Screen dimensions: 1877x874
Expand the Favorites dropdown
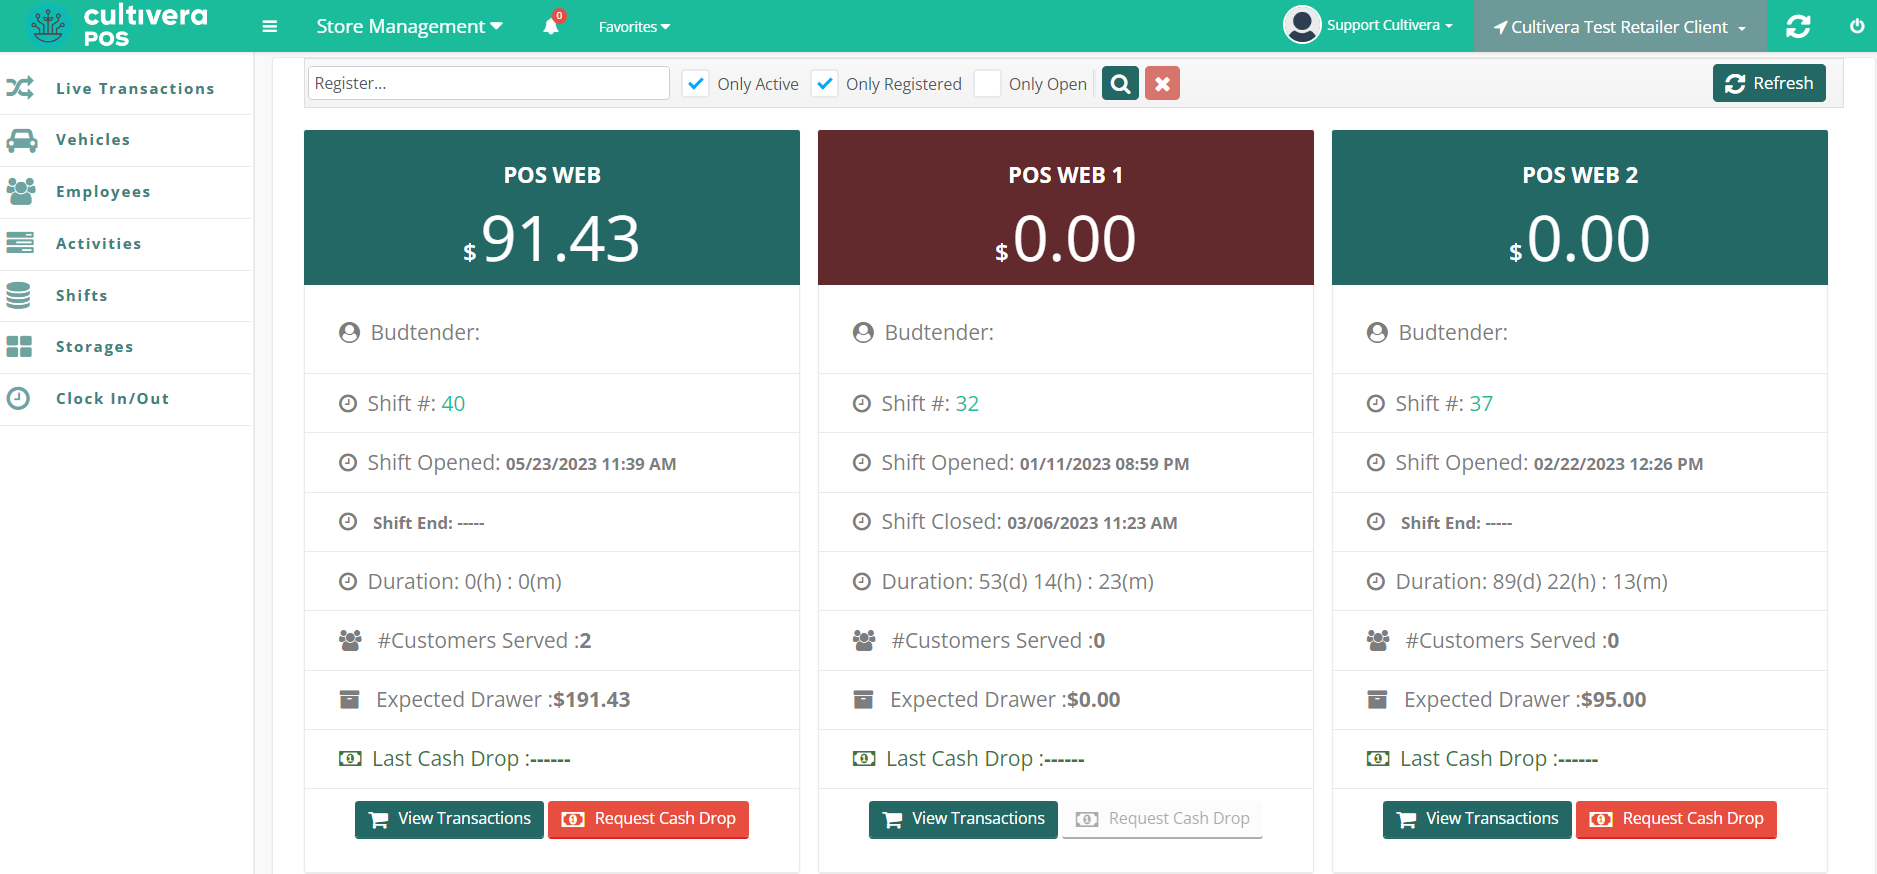click(634, 27)
